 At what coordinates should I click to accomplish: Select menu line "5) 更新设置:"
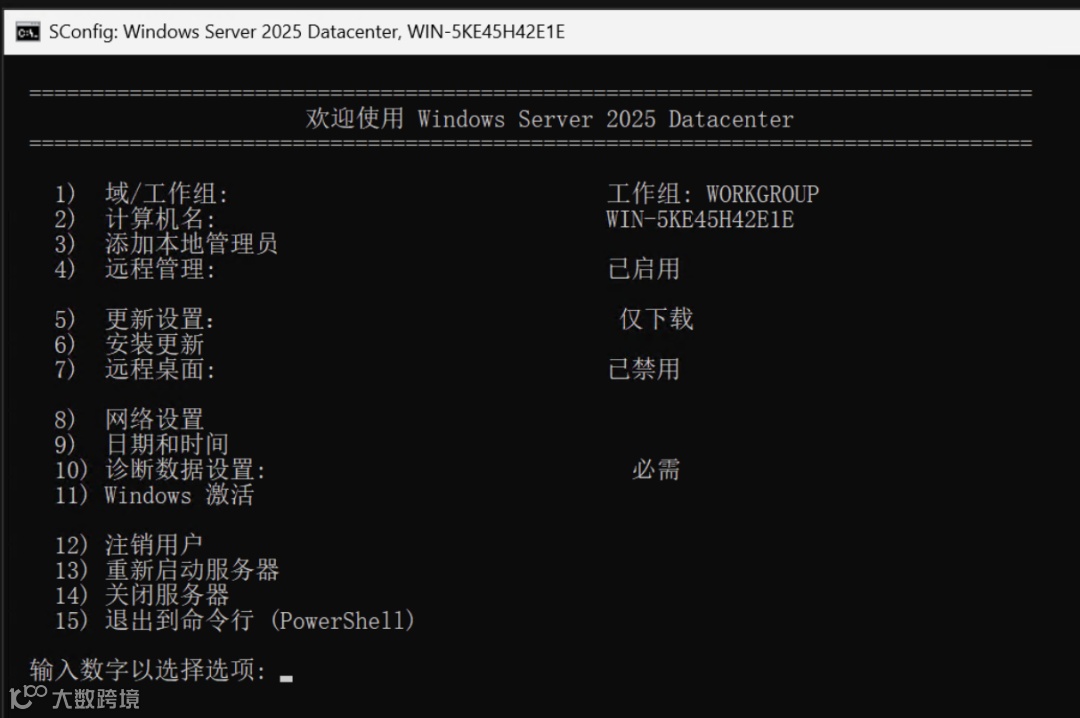click(135, 319)
